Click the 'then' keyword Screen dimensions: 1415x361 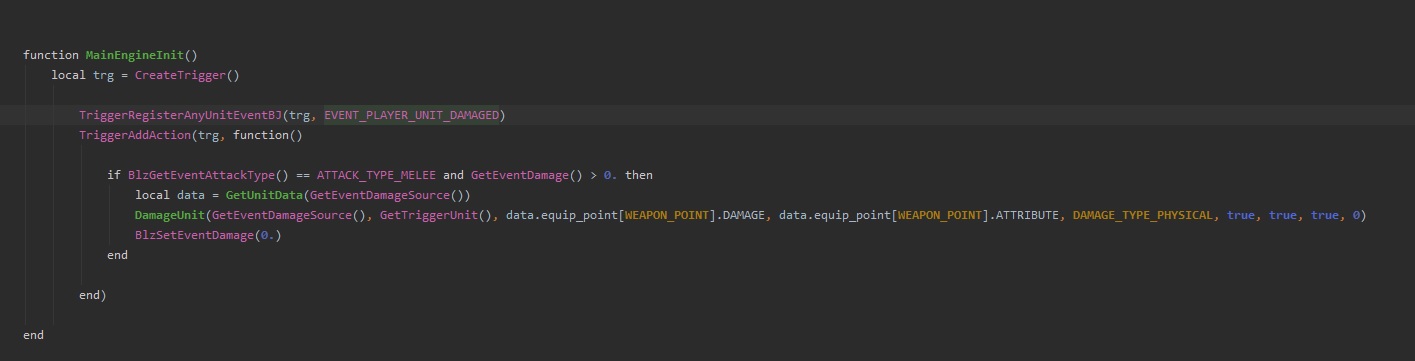pyautogui.click(x=639, y=175)
